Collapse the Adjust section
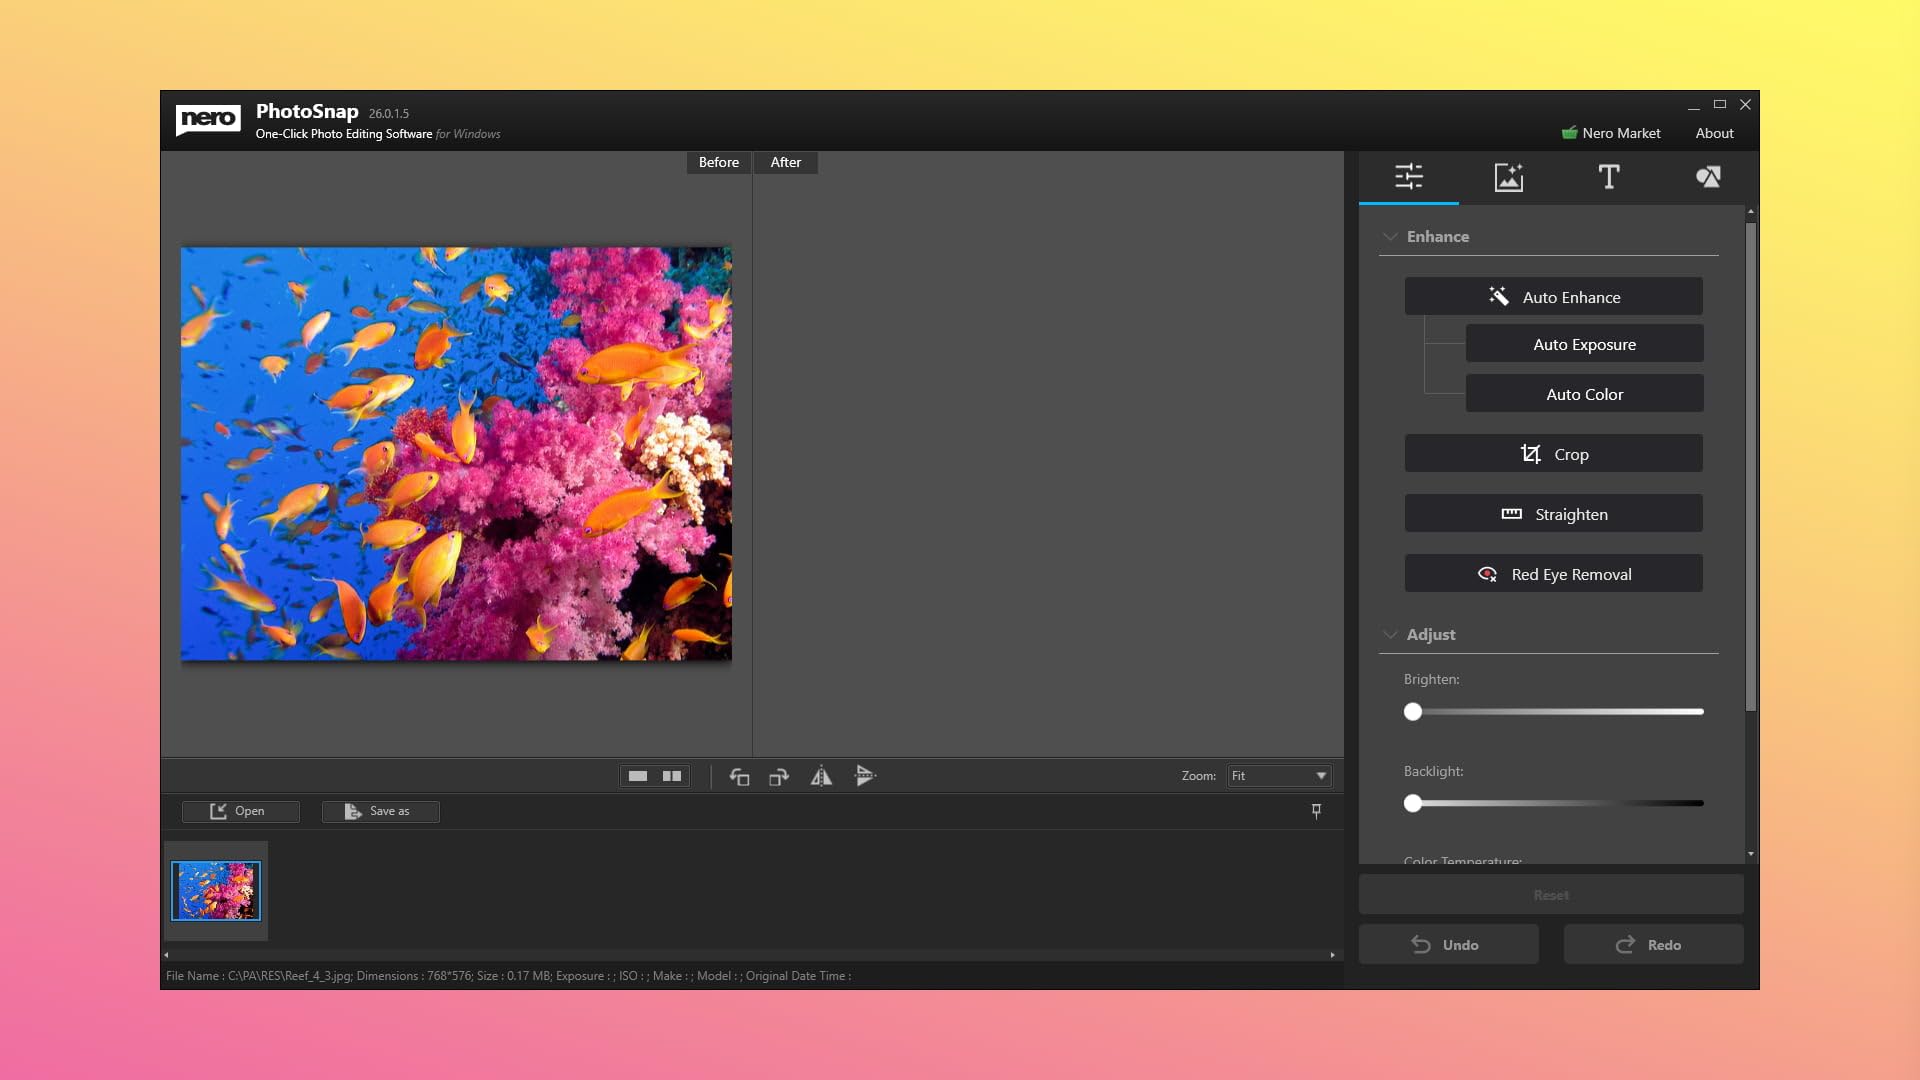 [x=1390, y=635]
